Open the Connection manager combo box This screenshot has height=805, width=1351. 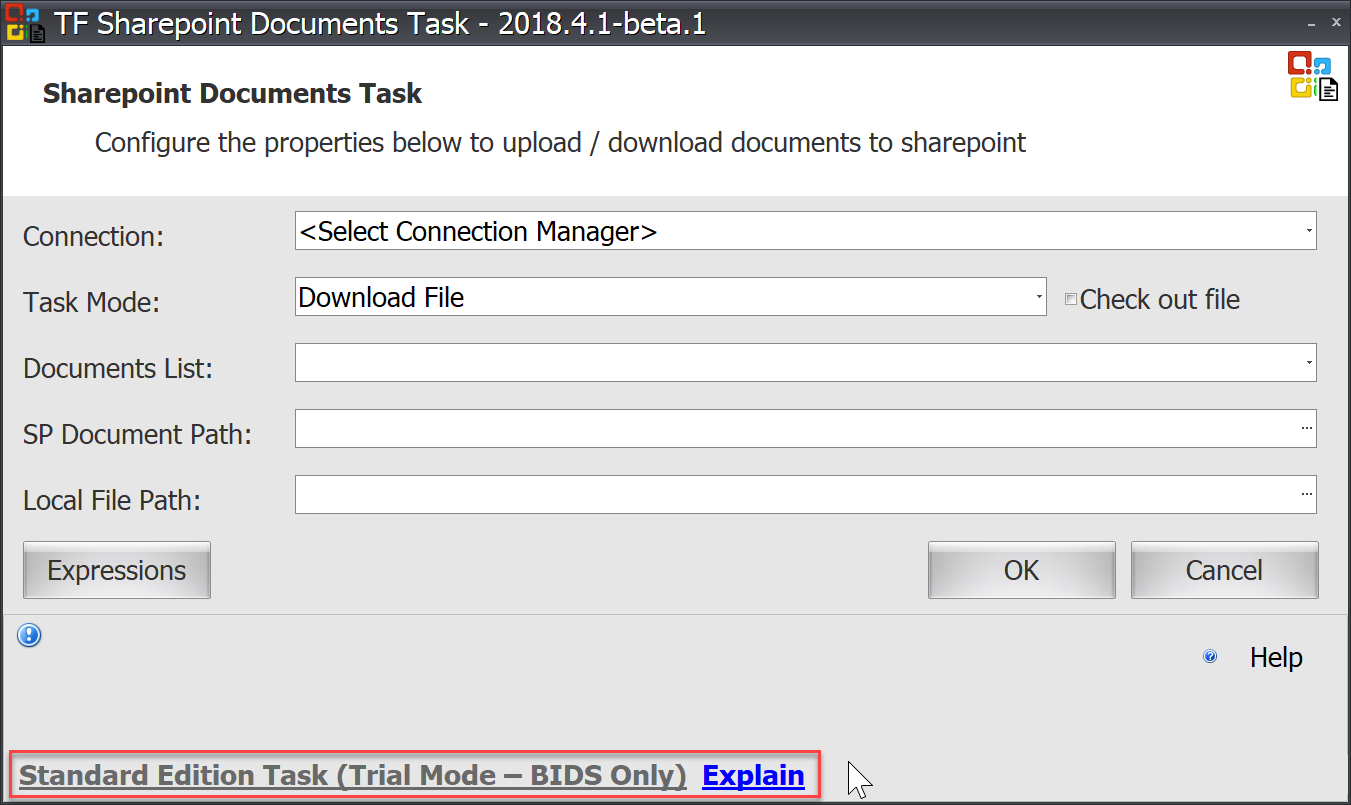700,231
